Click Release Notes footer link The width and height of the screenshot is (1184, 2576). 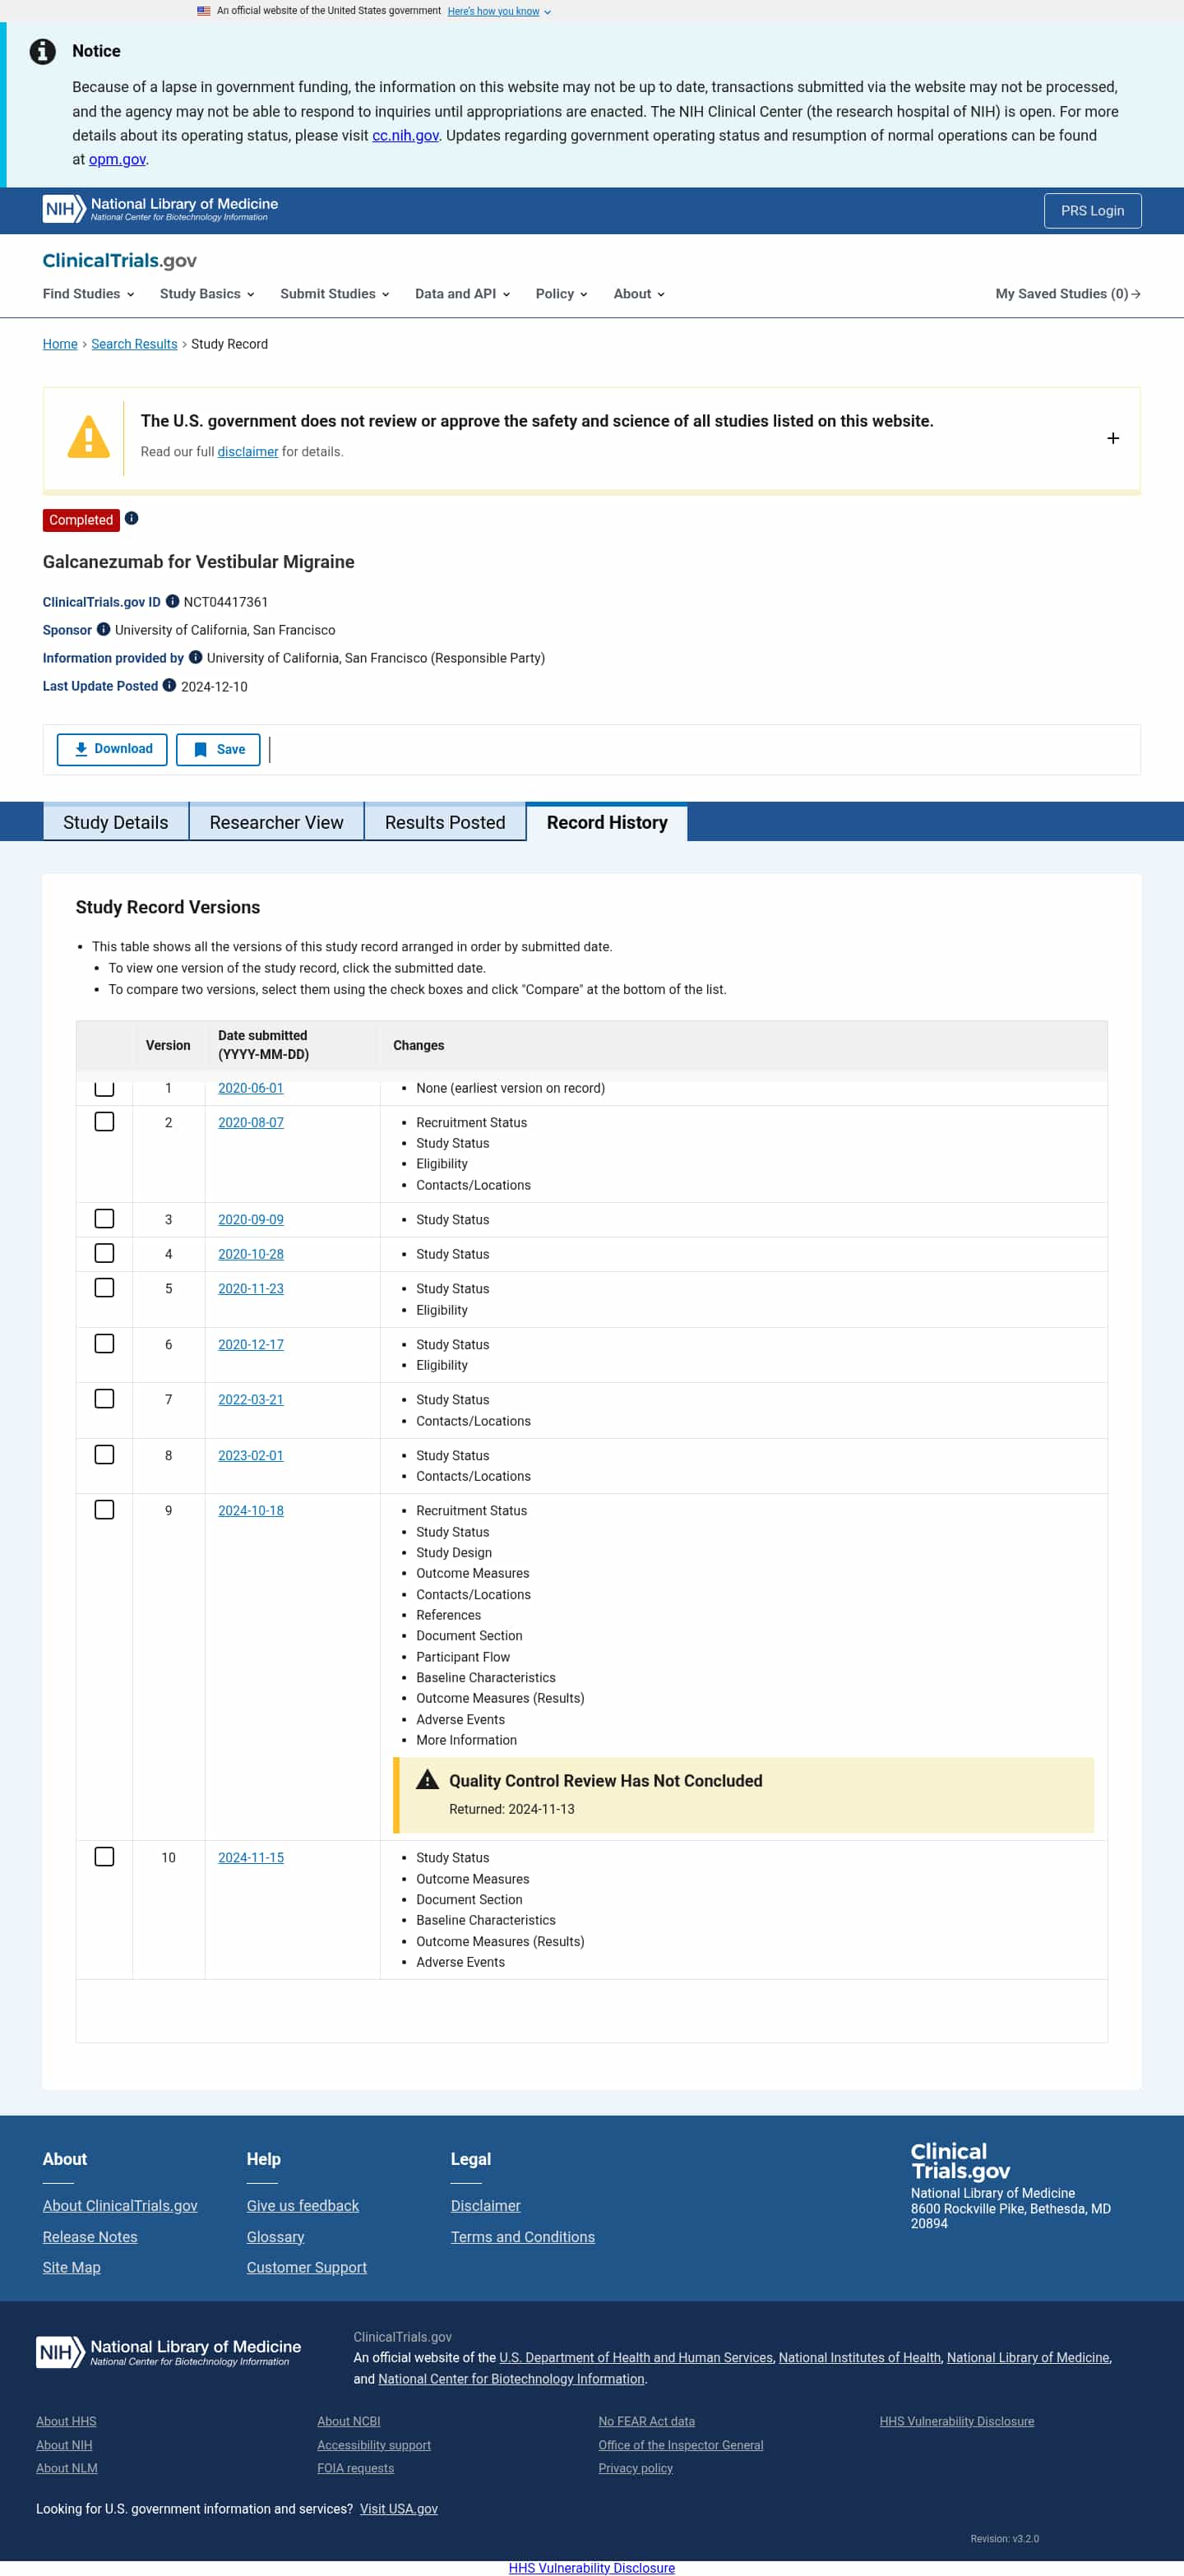click(x=90, y=2236)
